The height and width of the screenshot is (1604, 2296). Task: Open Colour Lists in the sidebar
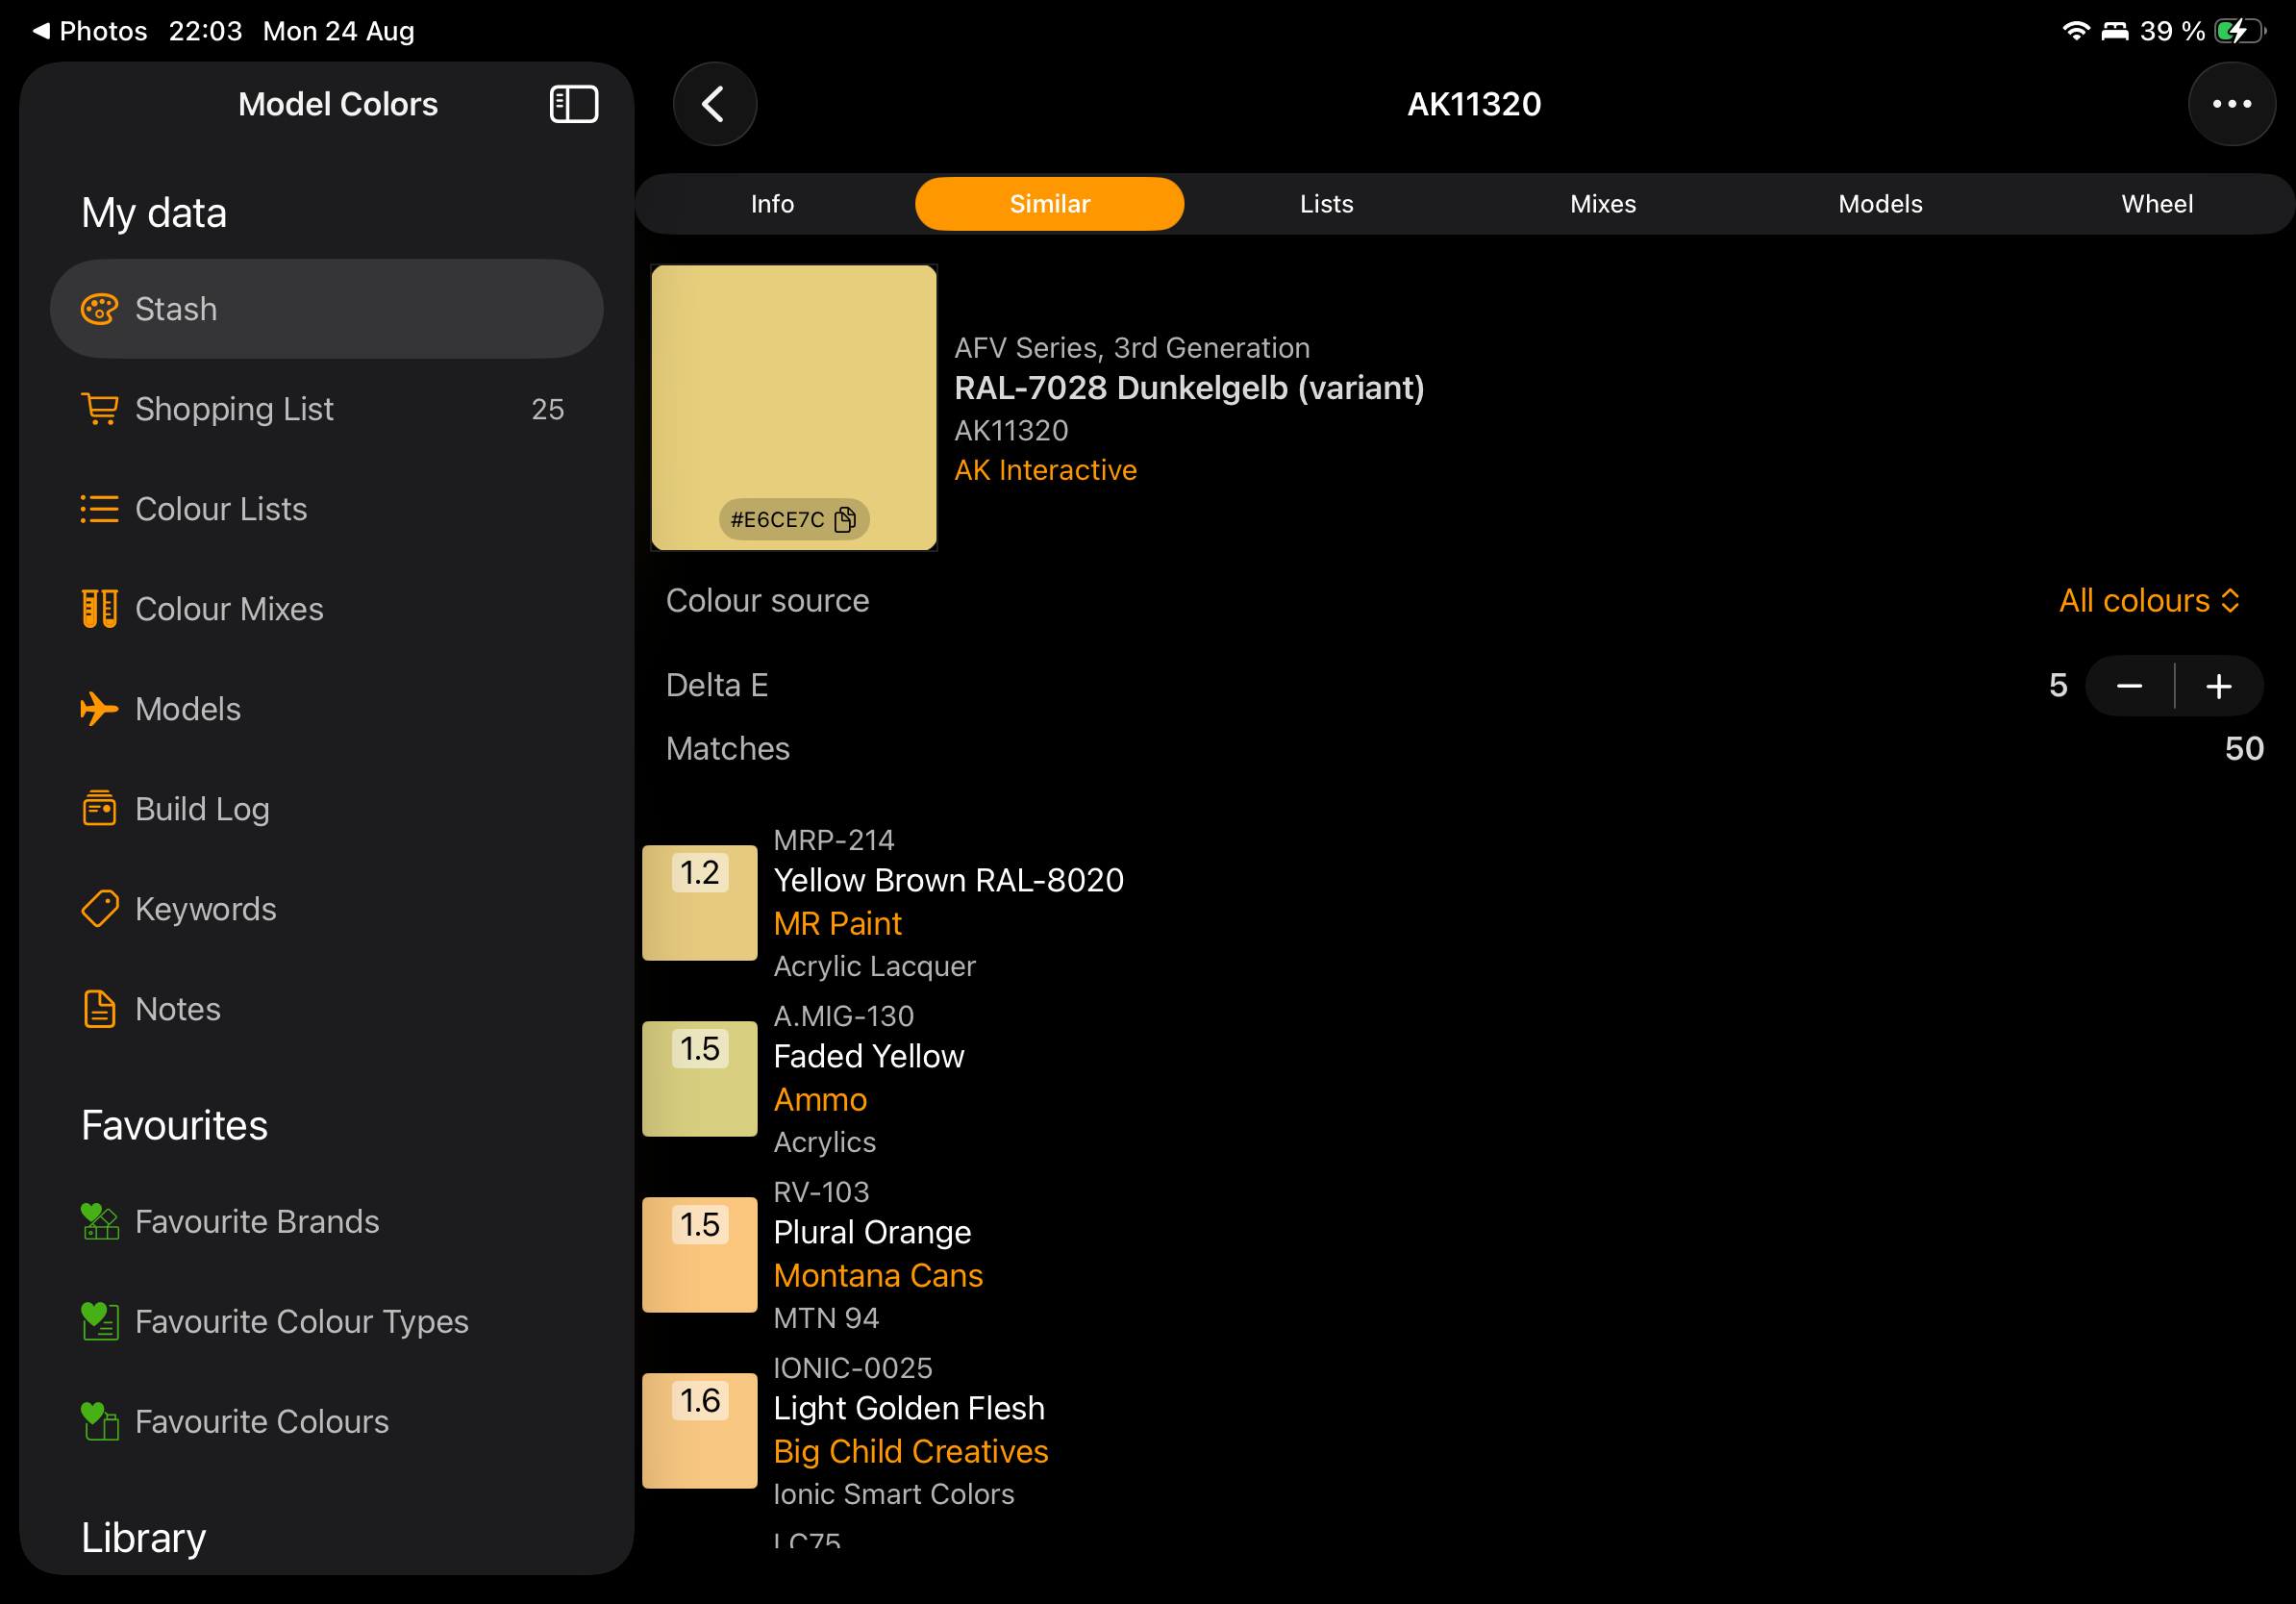point(327,509)
